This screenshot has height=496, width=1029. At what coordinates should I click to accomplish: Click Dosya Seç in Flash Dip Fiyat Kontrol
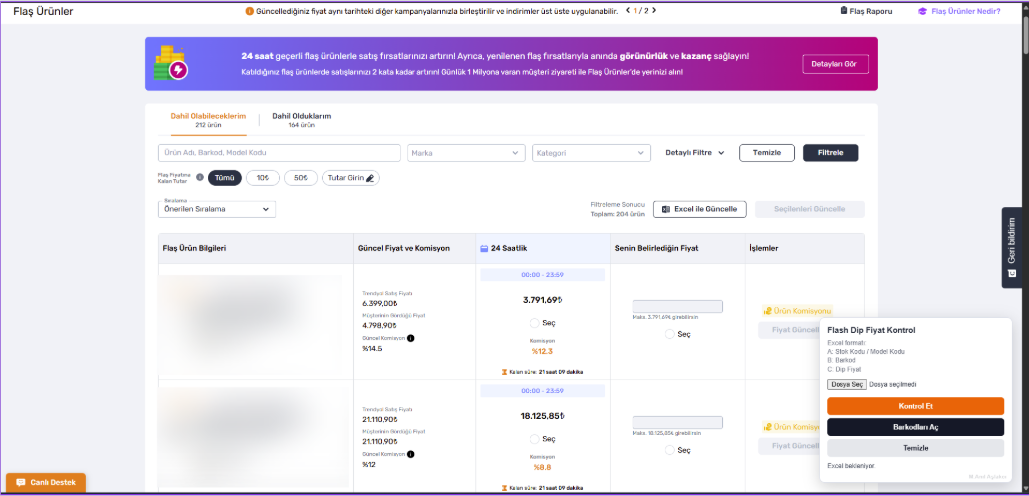847,384
